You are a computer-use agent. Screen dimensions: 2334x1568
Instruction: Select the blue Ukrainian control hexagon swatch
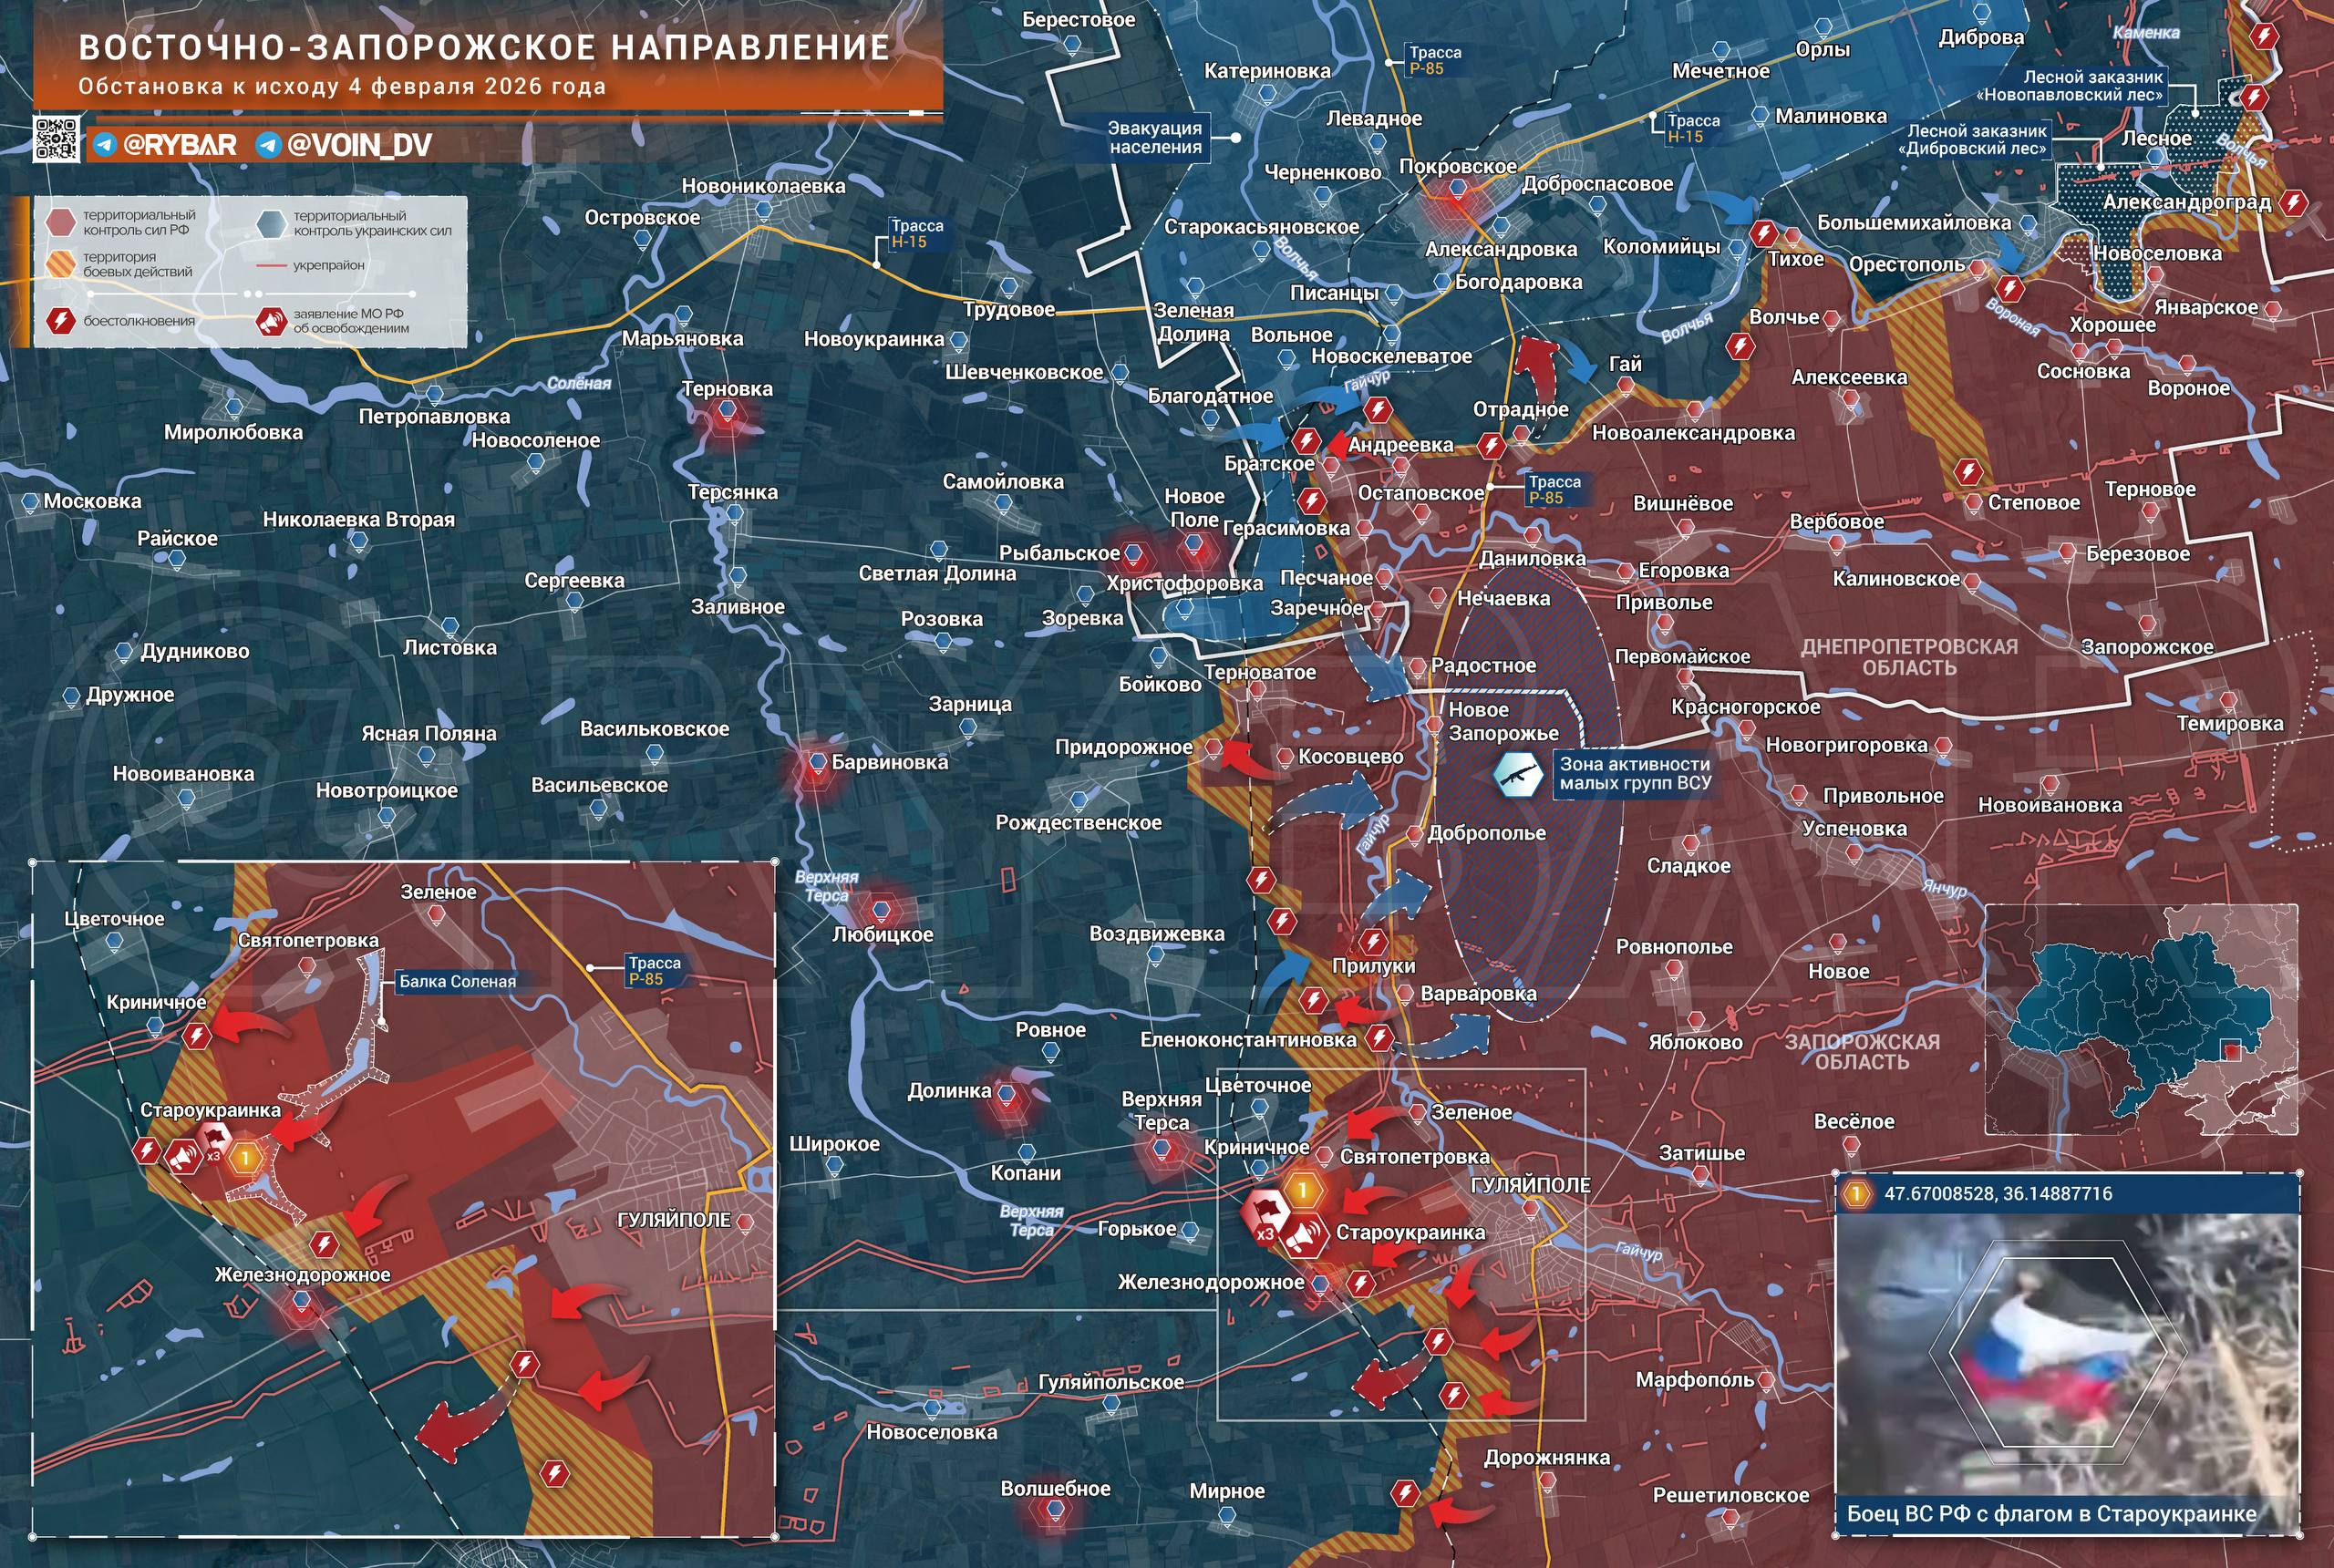270,223
